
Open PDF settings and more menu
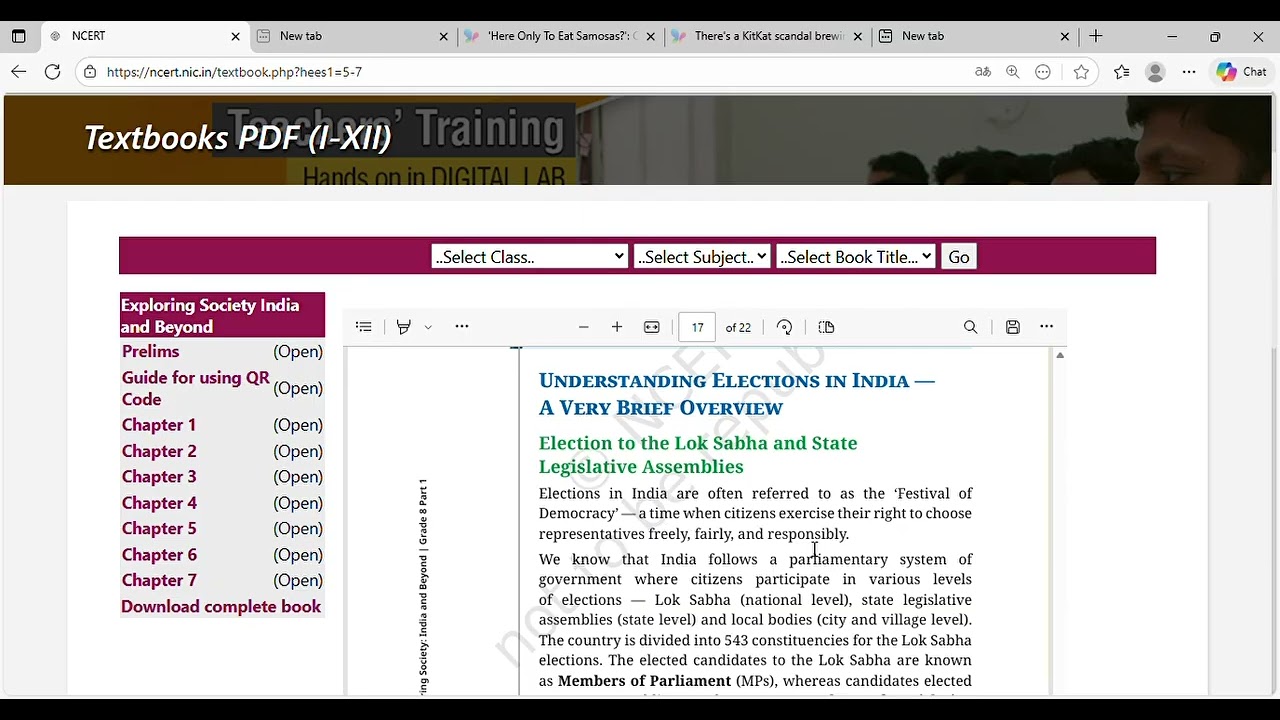(1047, 326)
